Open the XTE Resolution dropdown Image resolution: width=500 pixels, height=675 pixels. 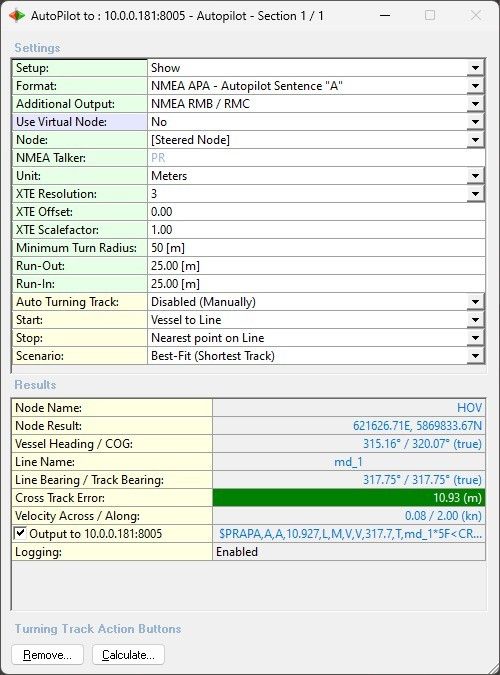475,194
